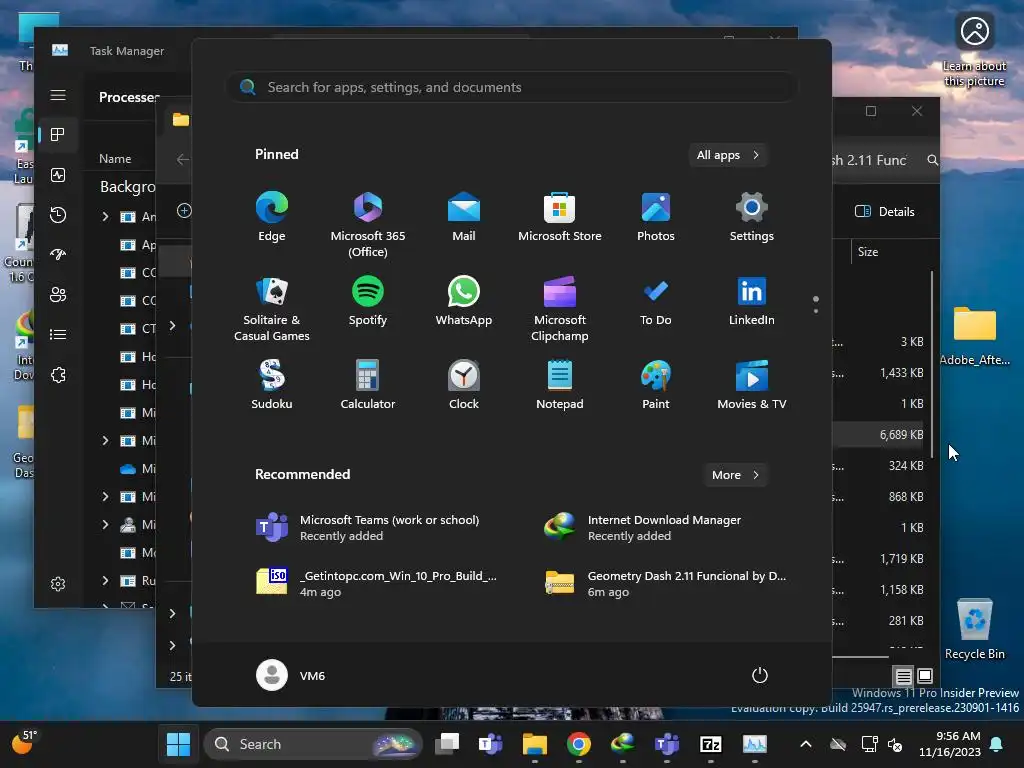The width and height of the screenshot is (1024, 768).
Task: Select Processes tab in Task Manager sidebar
Action: [x=58, y=135]
